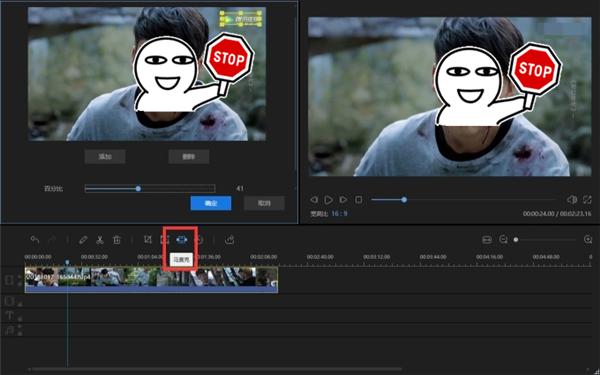Zoom out the timeline
The image size is (600, 375).
(x=503, y=240)
